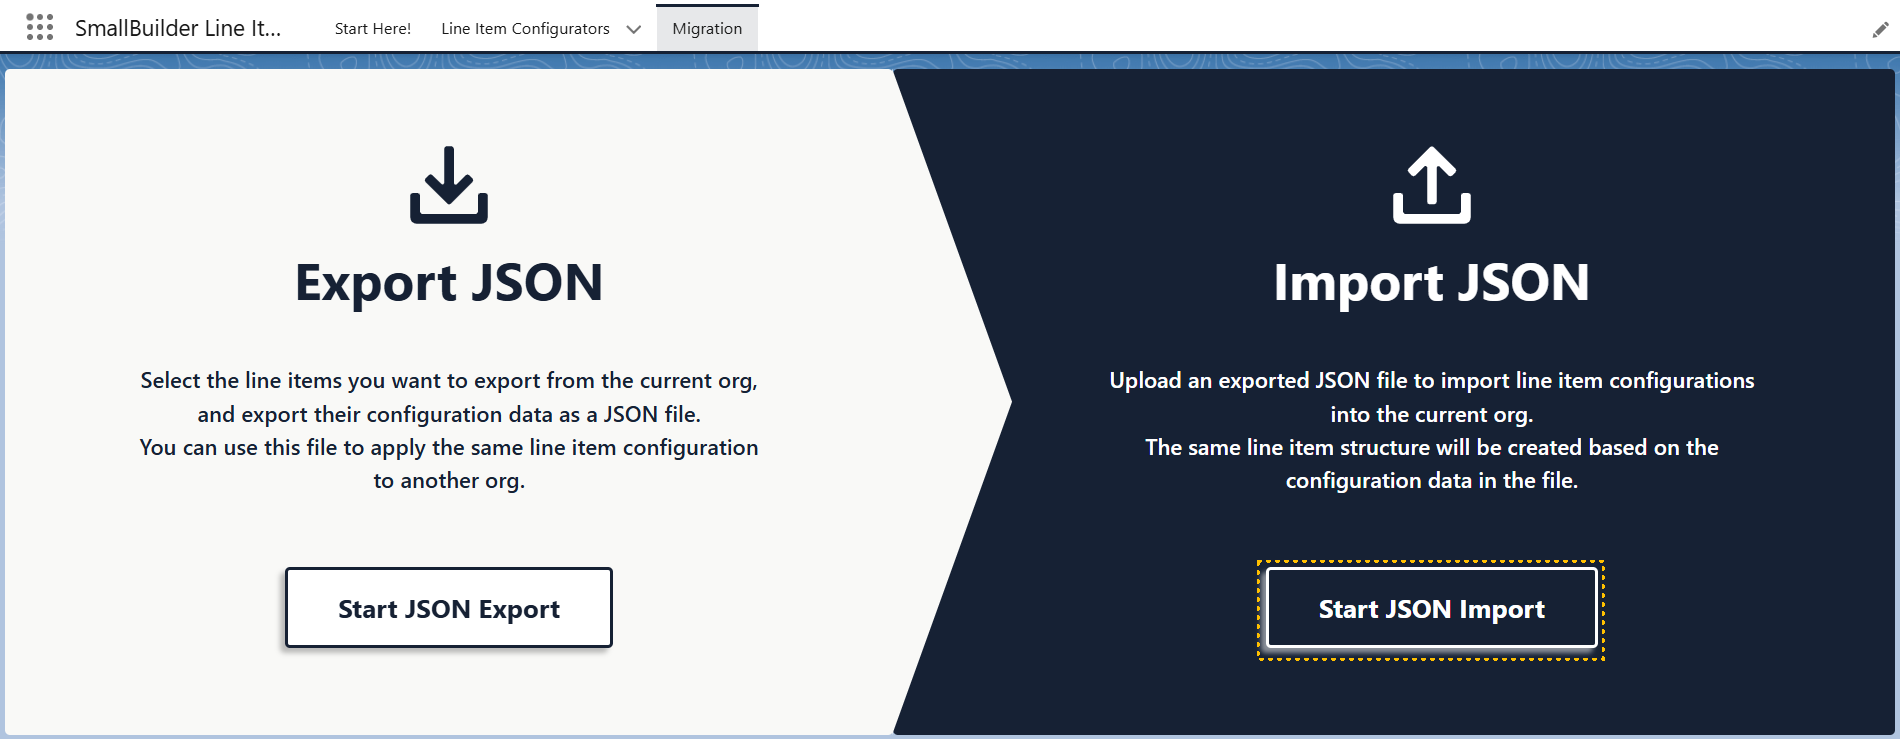Click the download arrow icon above Export JSON
Screen dimensions: 1900x739
[449, 185]
